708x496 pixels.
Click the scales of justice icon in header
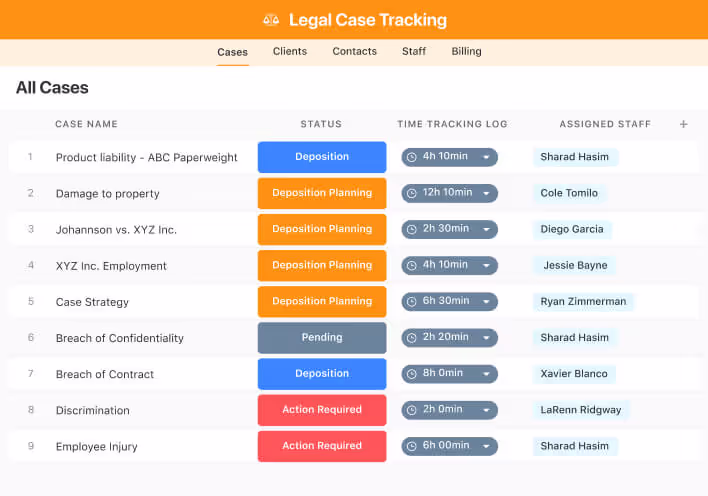coord(271,20)
